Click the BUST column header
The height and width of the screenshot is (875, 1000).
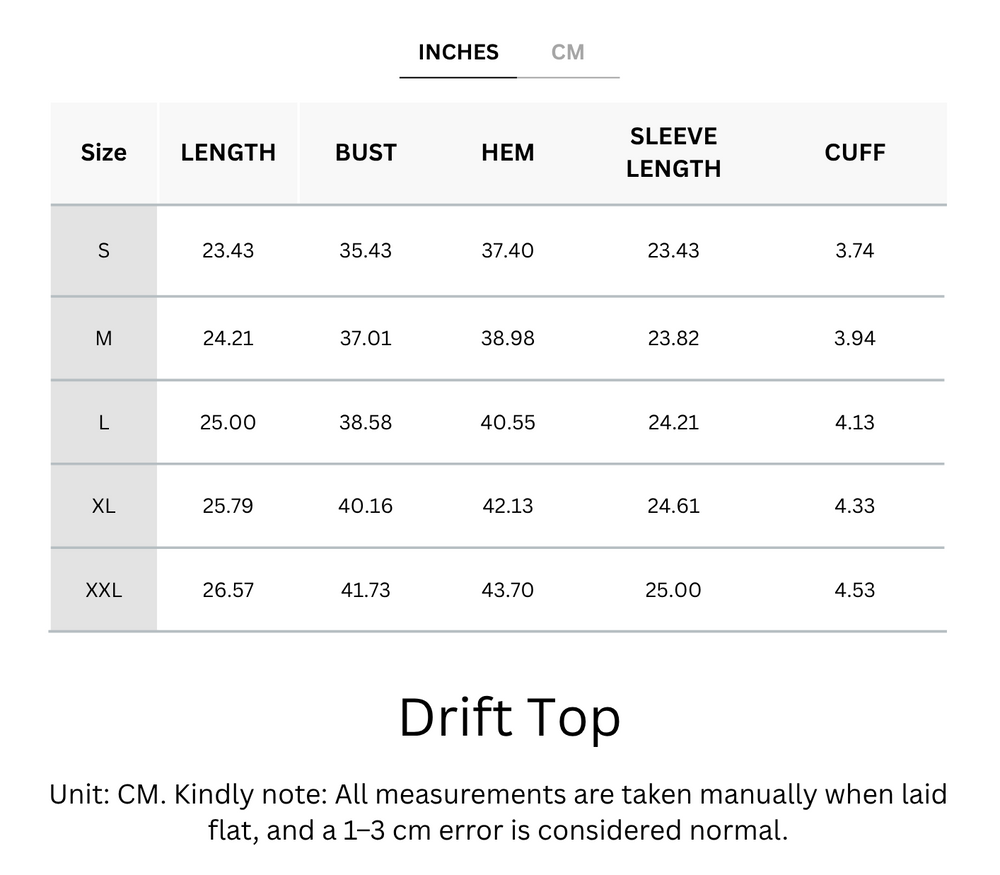coord(366,152)
